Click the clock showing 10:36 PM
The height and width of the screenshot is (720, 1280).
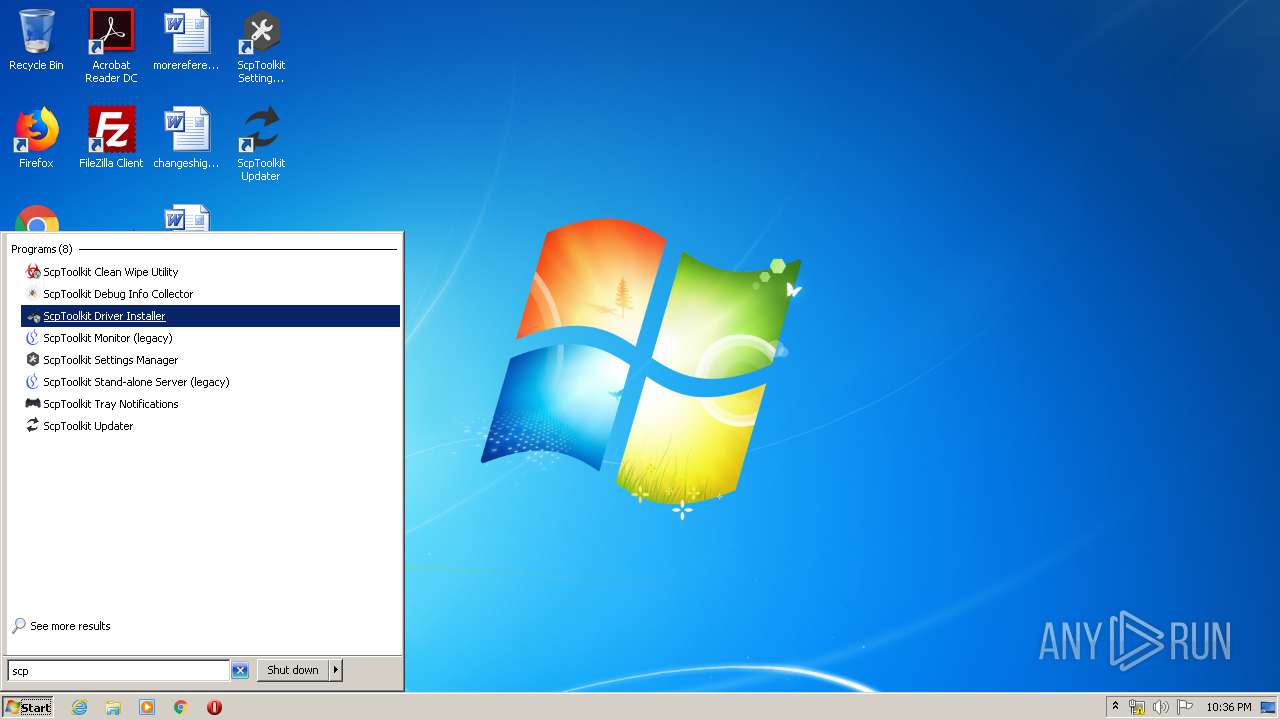tap(1229, 707)
